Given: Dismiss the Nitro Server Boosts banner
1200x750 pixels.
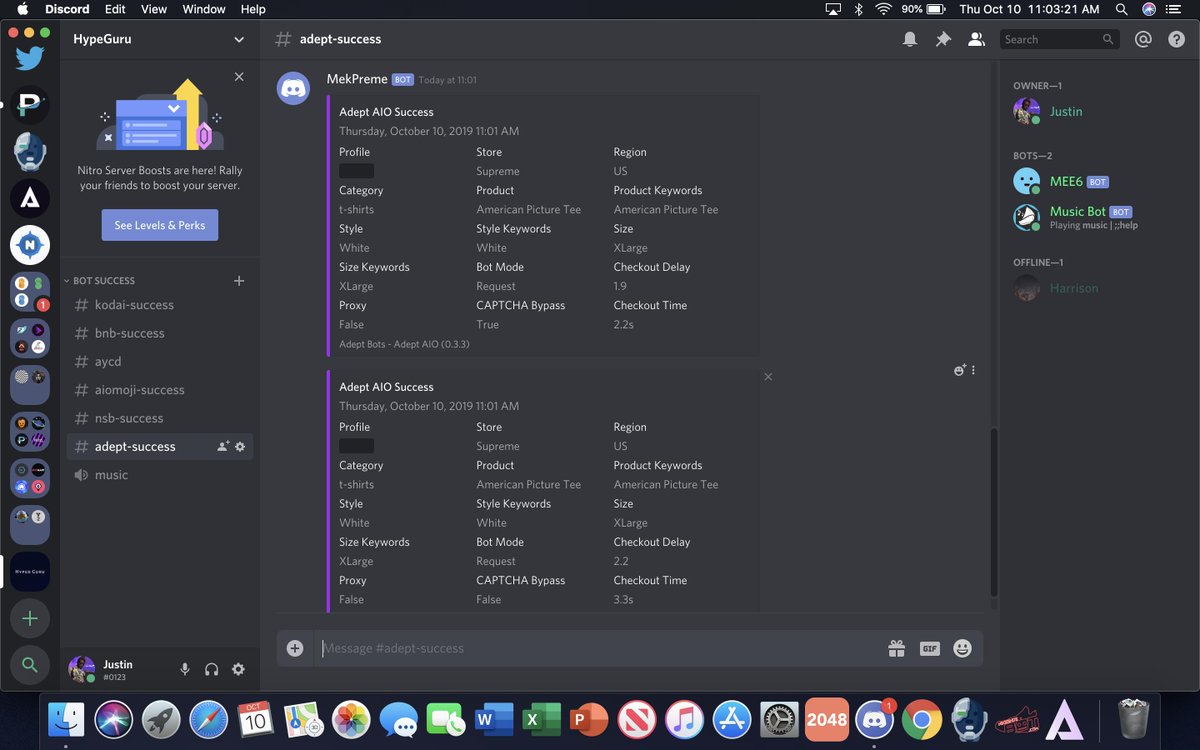Looking at the screenshot, I should (x=239, y=77).
